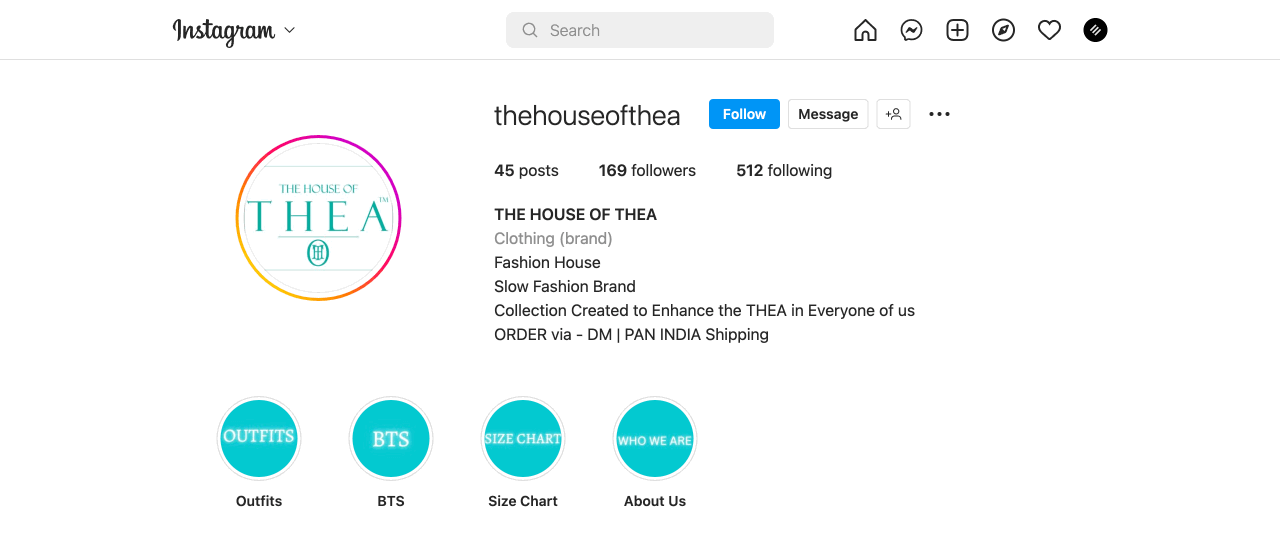Click the new post plus icon
This screenshot has width=1280, height=560.
click(x=957, y=31)
